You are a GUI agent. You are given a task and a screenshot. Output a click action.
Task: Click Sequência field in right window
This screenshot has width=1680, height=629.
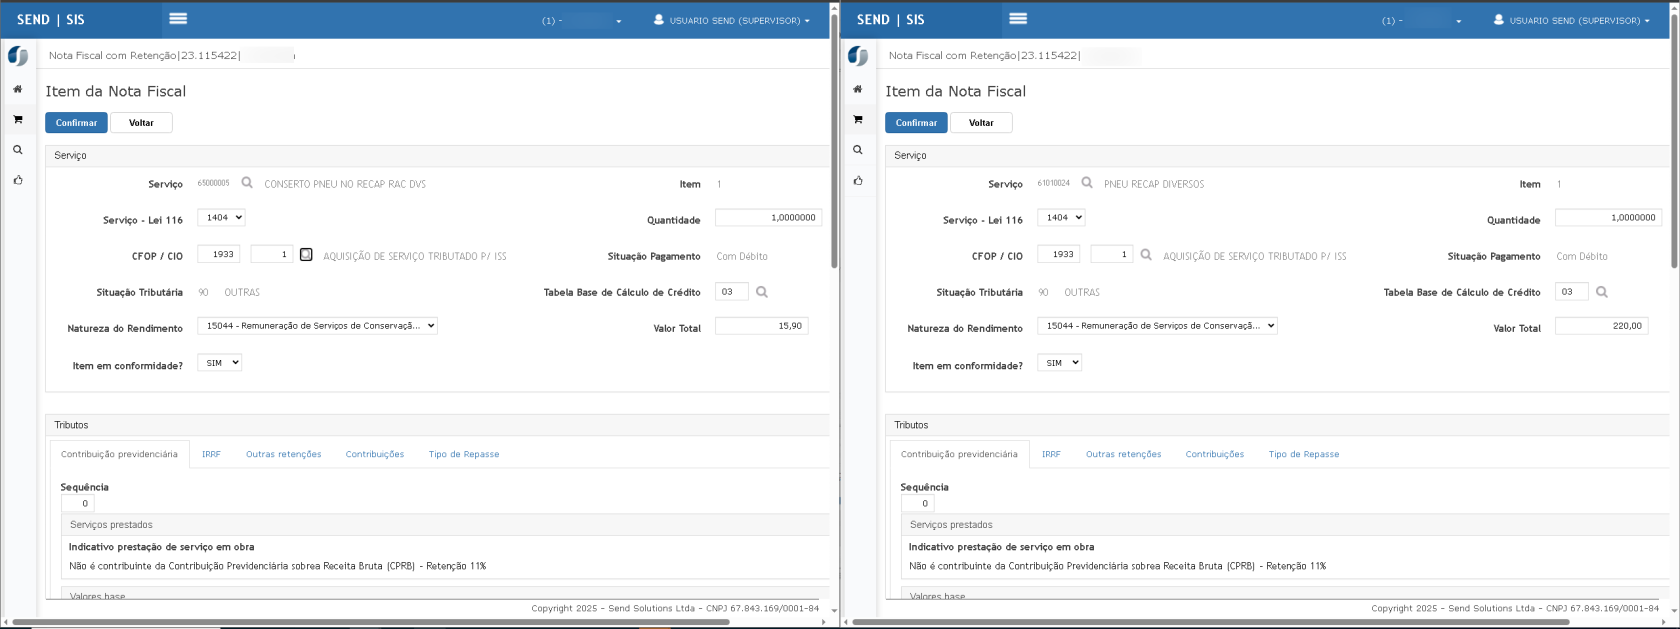(917, 503)
